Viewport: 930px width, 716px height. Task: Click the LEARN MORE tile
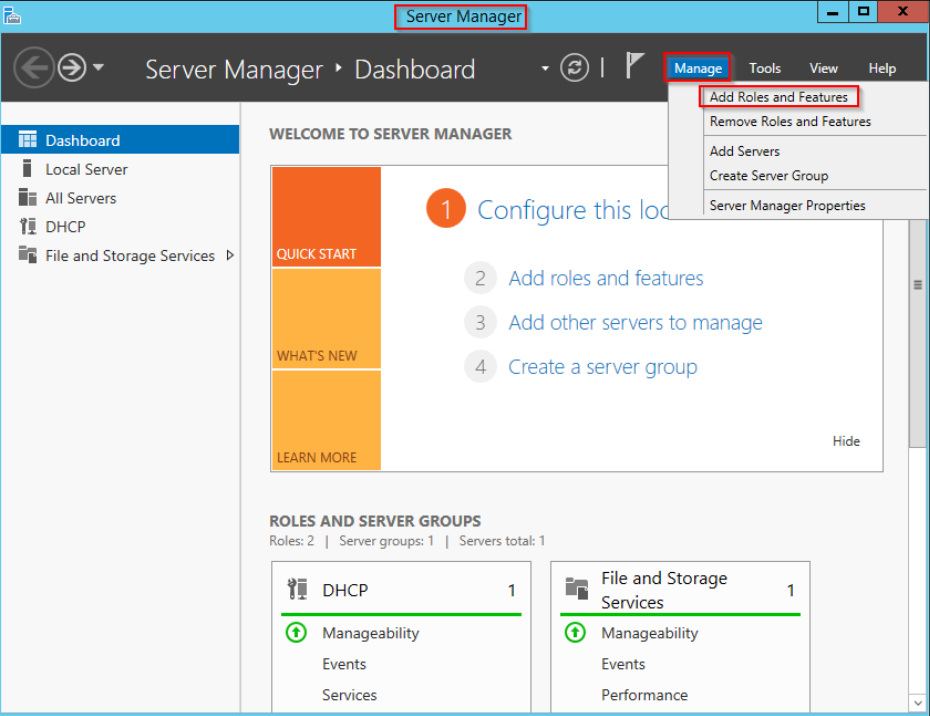click(x=326, y=420)
